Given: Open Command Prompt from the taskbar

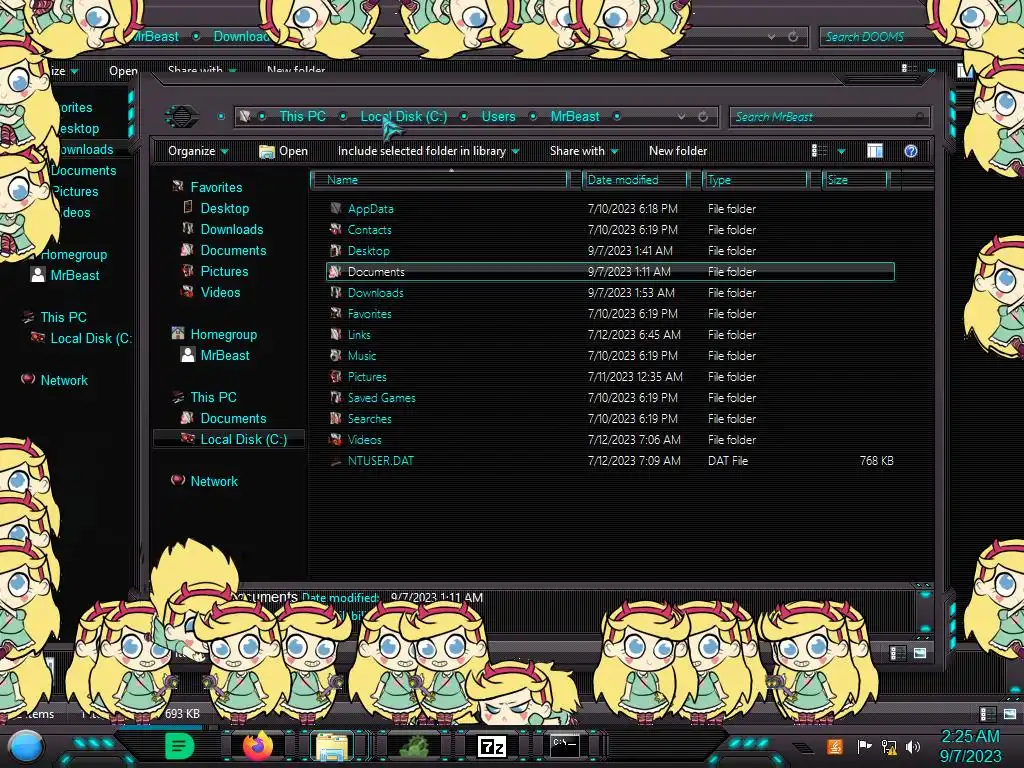Looking at the screenshot, I should tap(564, 745).
